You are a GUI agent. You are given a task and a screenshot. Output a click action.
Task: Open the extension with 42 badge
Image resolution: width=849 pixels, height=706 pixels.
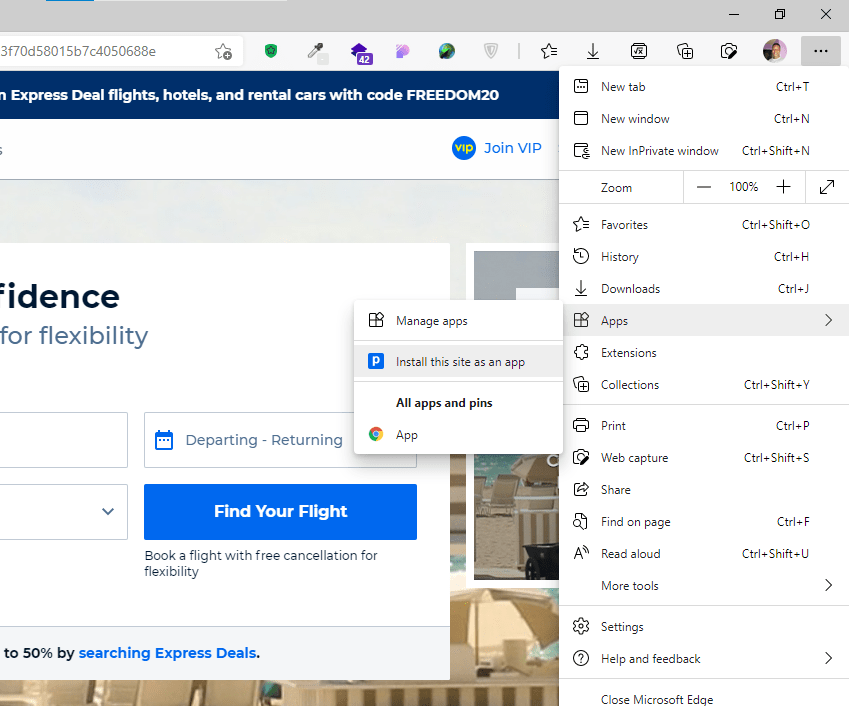pos(361,53)
